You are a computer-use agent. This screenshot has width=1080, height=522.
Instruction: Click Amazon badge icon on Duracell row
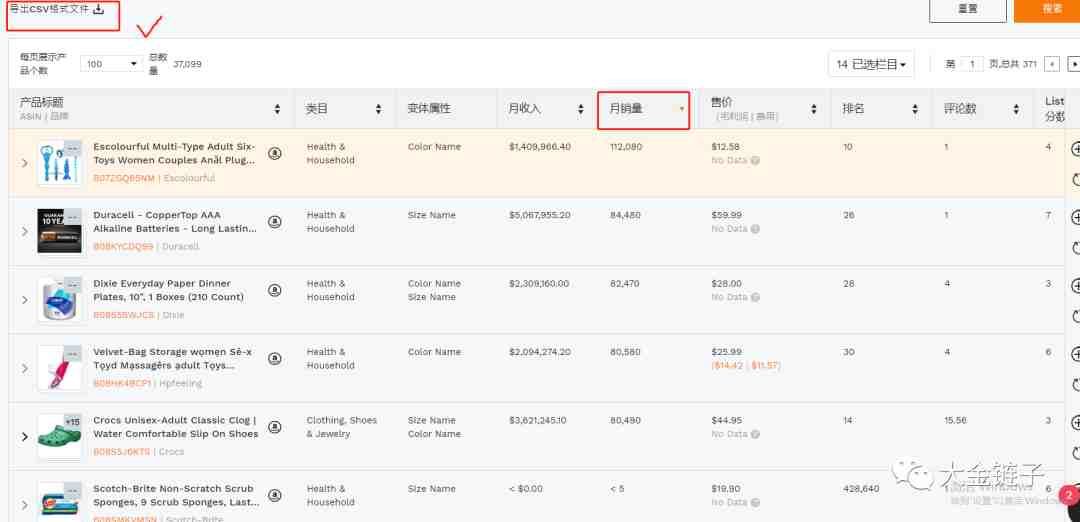pos(275,222)
